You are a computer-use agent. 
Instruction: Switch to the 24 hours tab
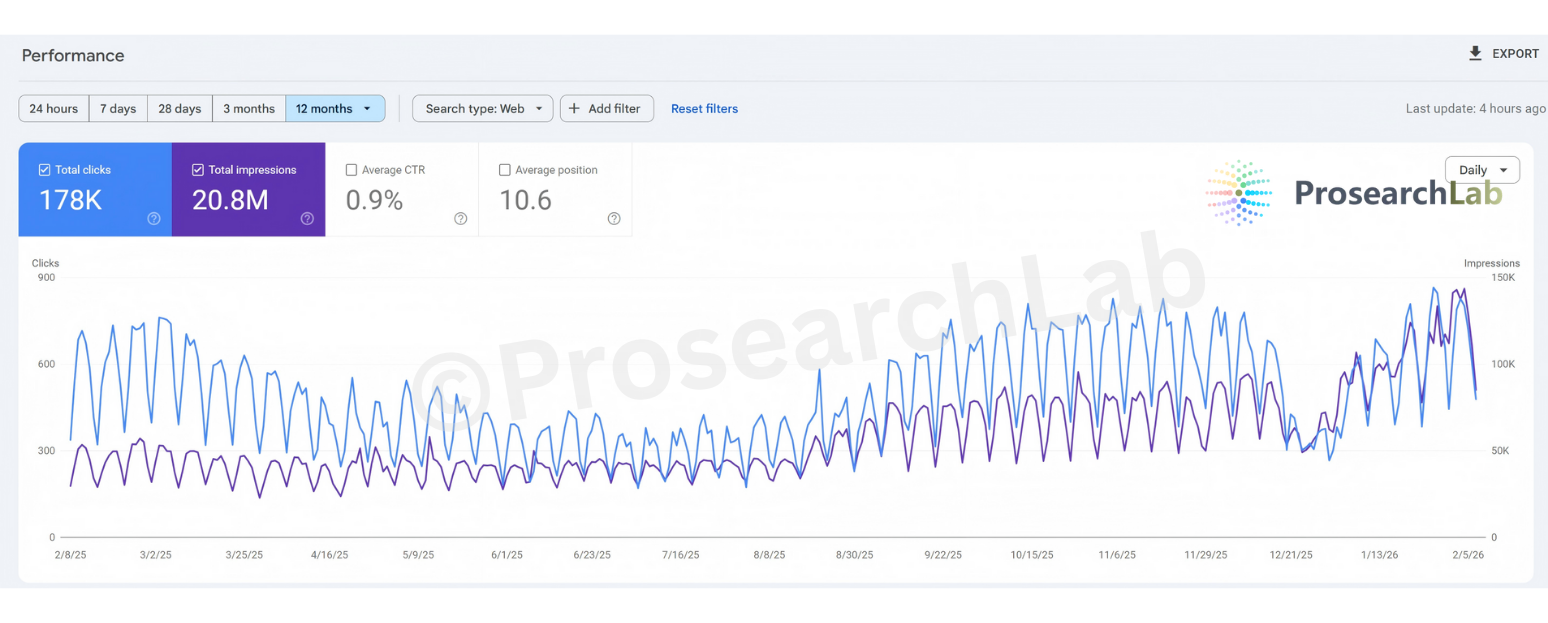(53, 108)
